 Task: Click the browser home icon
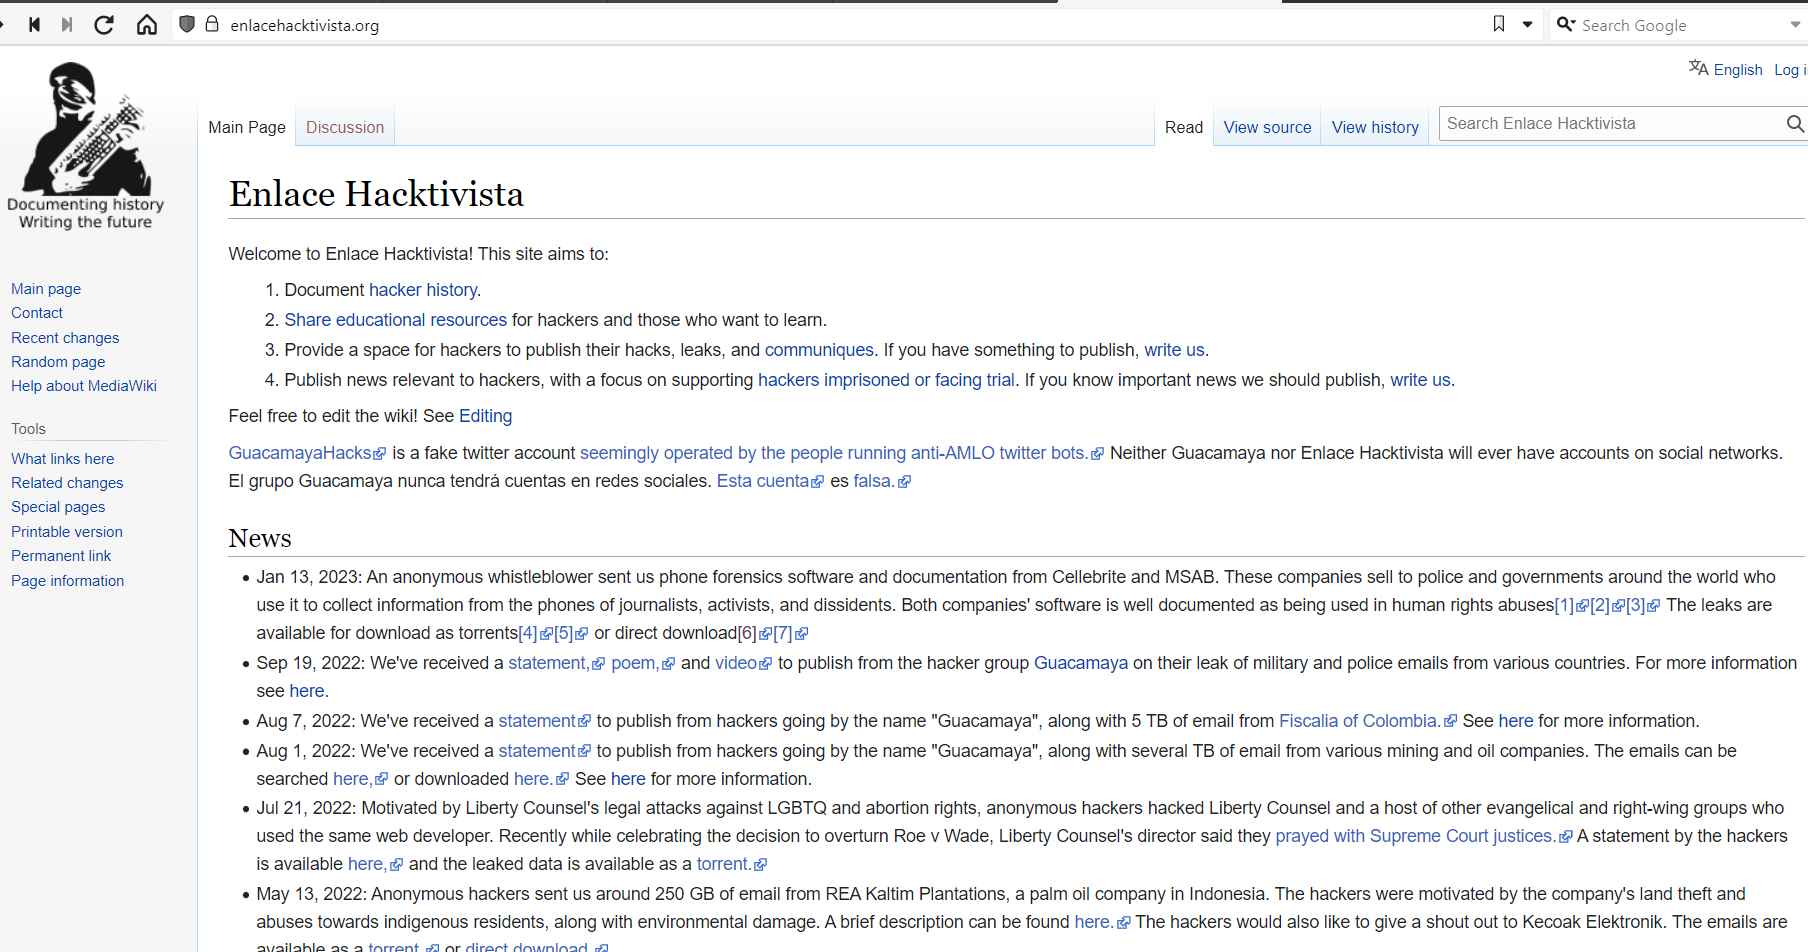coord(147,25)
